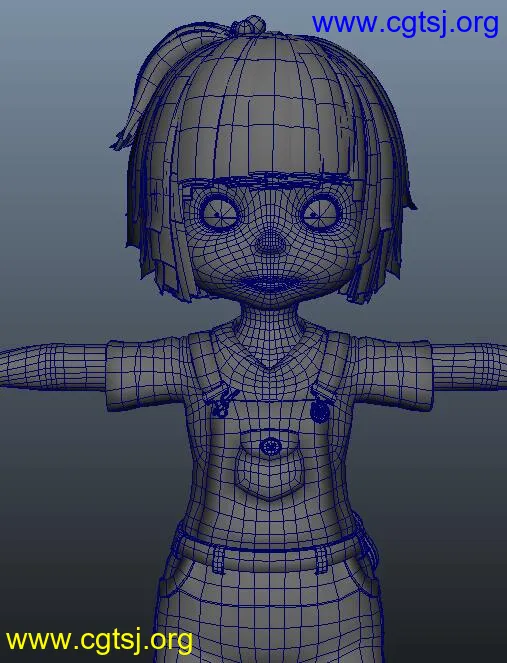The height and width of the screenshot is (663, 507).
Task: Select the character's nose mesh
Action: (271, 242)
